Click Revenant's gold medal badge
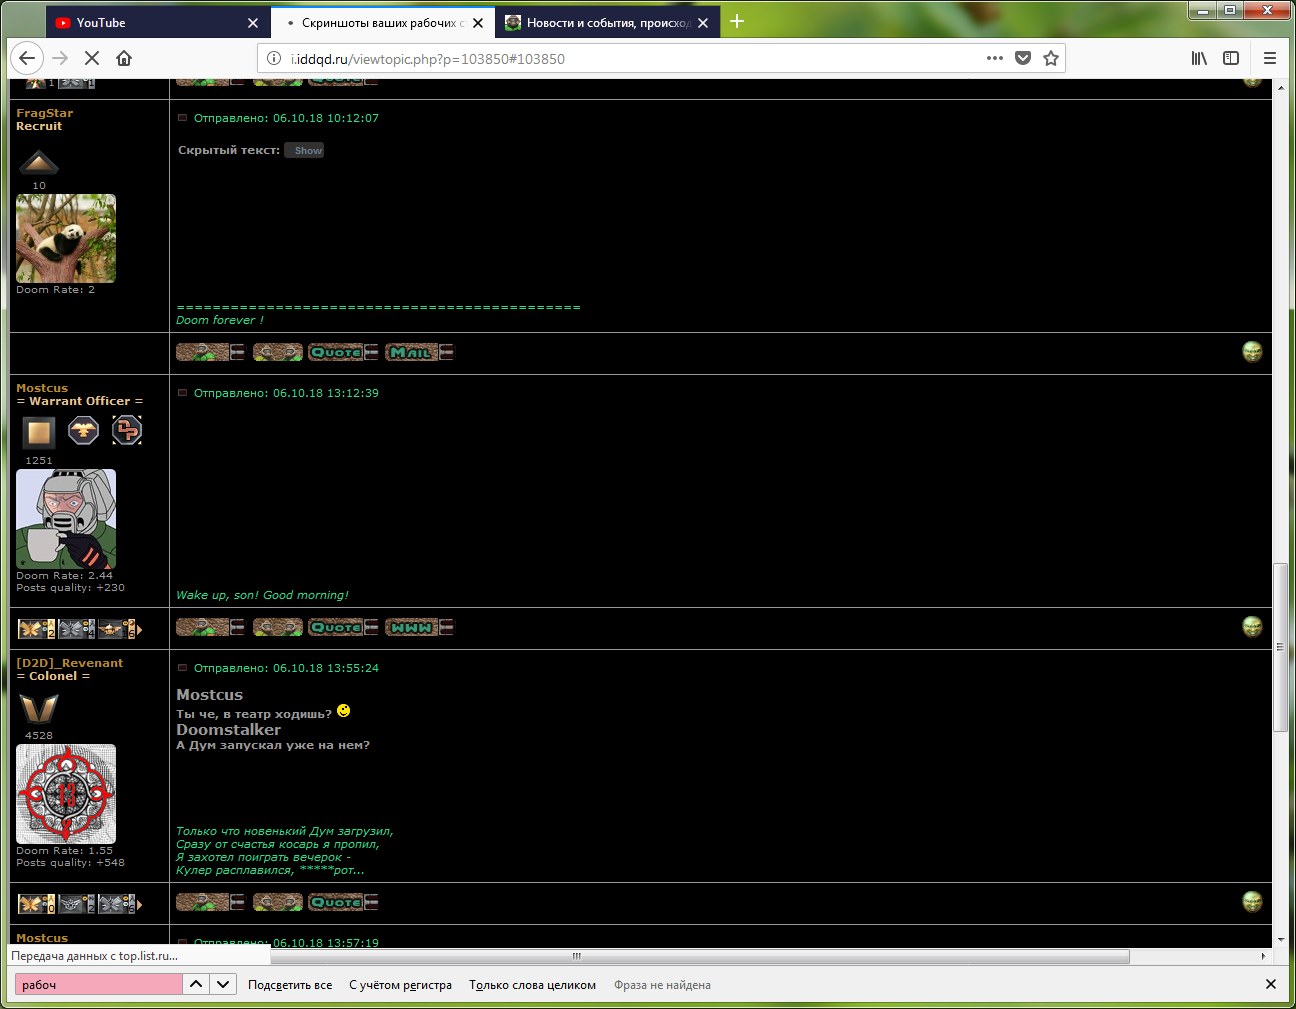Screen dimensions: 1296x1009 (36, 904)
